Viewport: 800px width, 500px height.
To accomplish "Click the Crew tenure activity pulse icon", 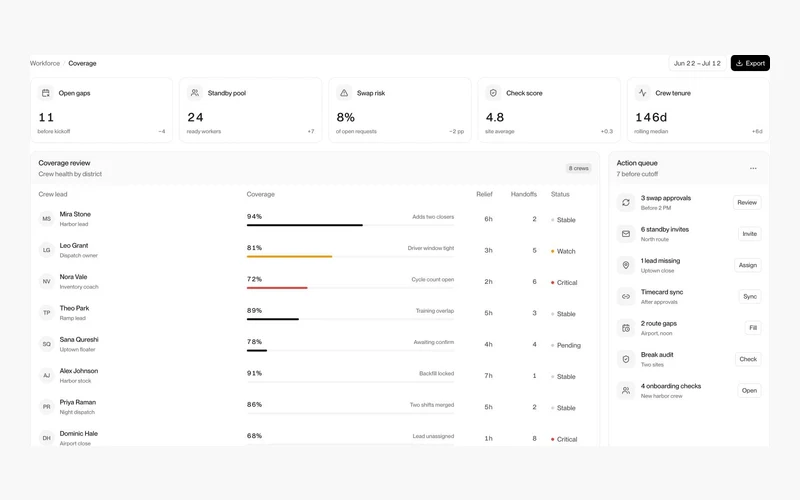I will 642,93.
